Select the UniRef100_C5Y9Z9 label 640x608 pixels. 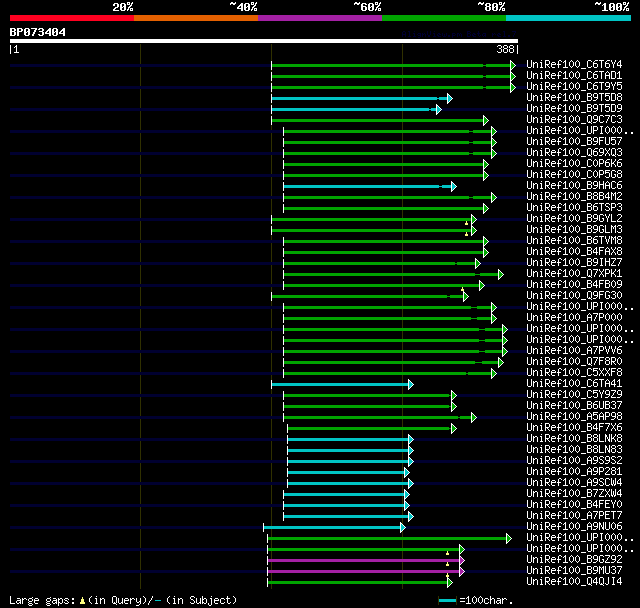pos(574,395)
